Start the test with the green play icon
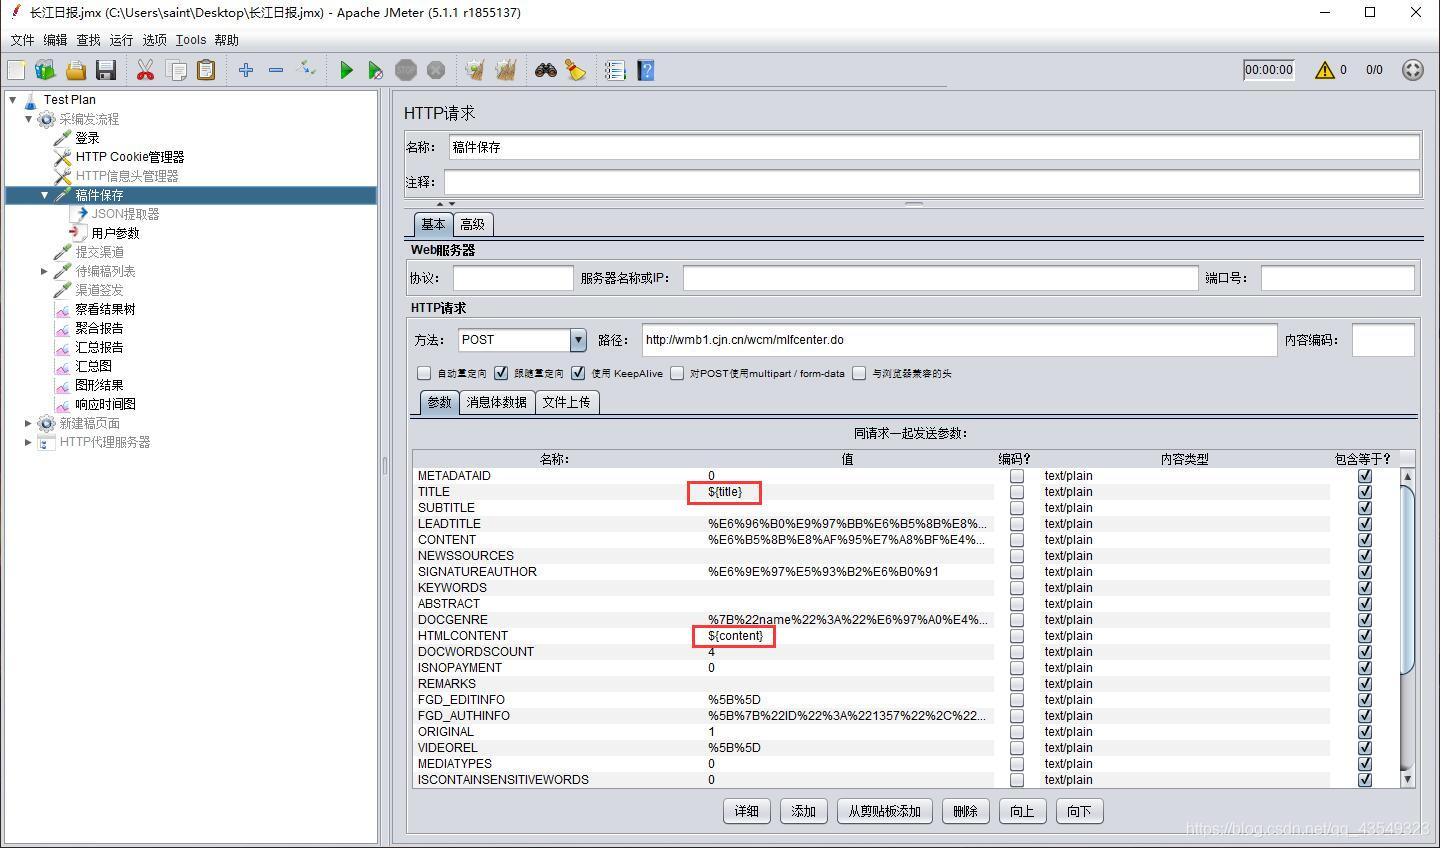Viewport: 1440px width, 848px height. click(346, 70)
